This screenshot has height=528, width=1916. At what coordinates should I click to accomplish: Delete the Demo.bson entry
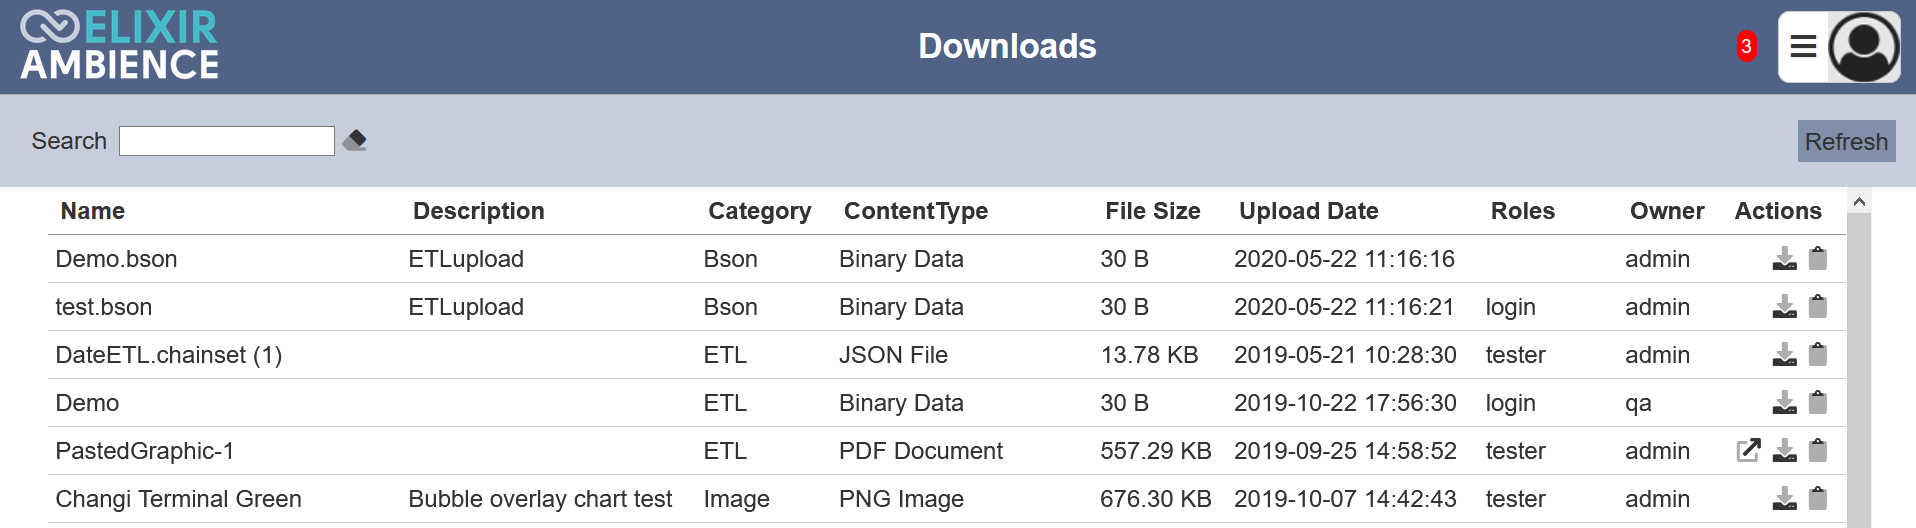[1818, 259]
